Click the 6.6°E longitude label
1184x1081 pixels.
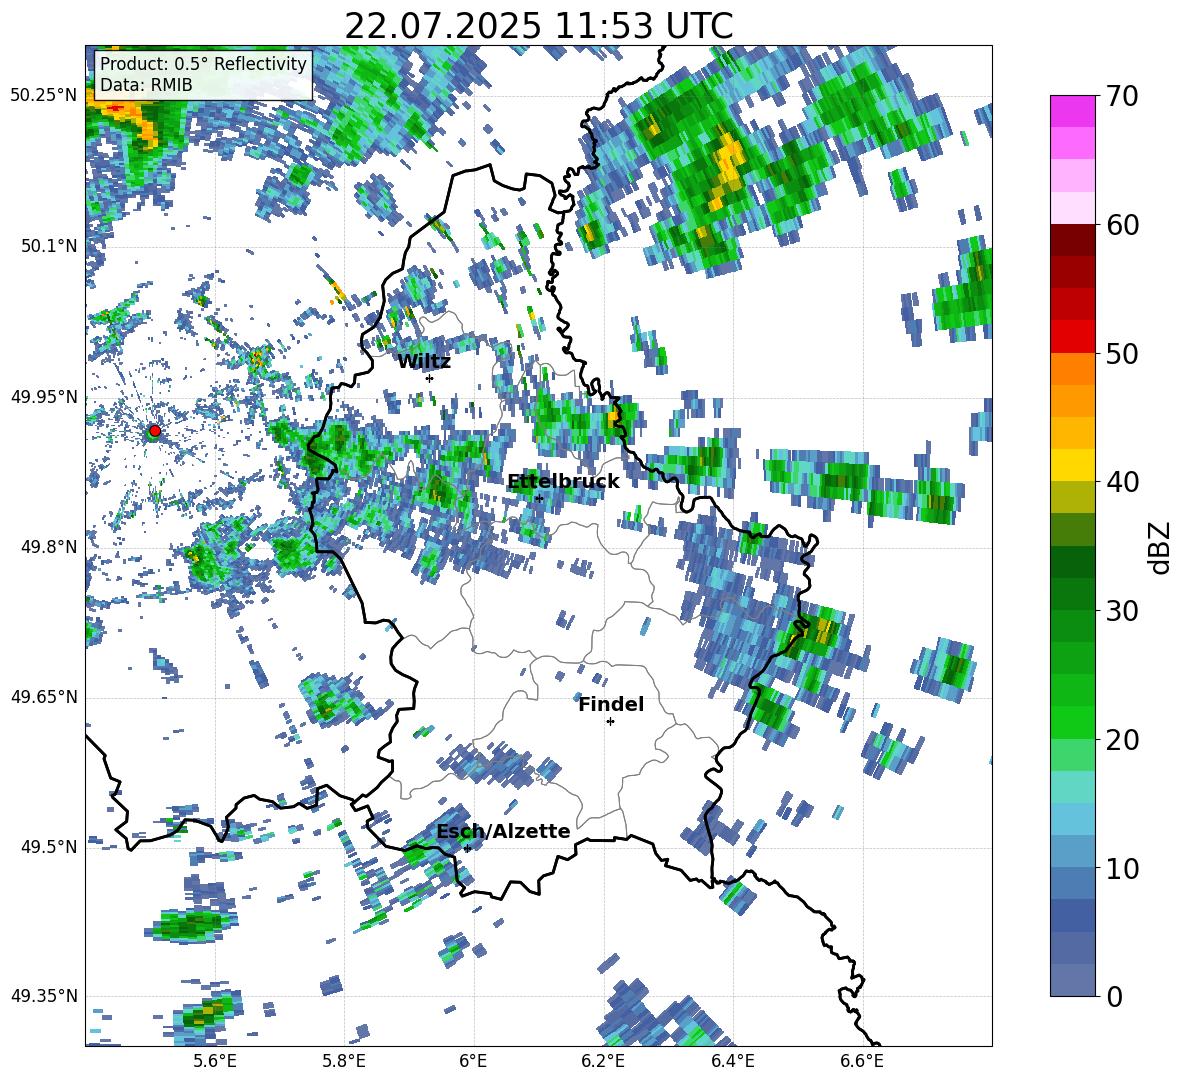[862, 1061]
